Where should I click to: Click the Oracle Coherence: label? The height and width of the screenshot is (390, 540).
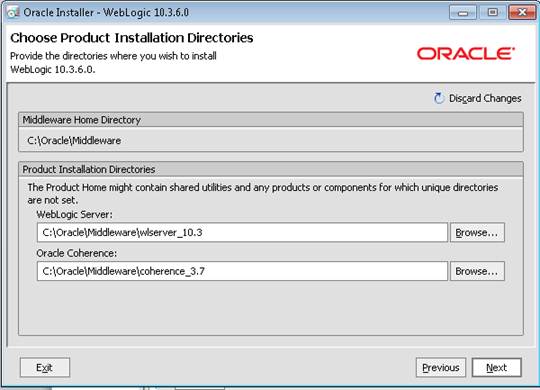click(76, 253)
